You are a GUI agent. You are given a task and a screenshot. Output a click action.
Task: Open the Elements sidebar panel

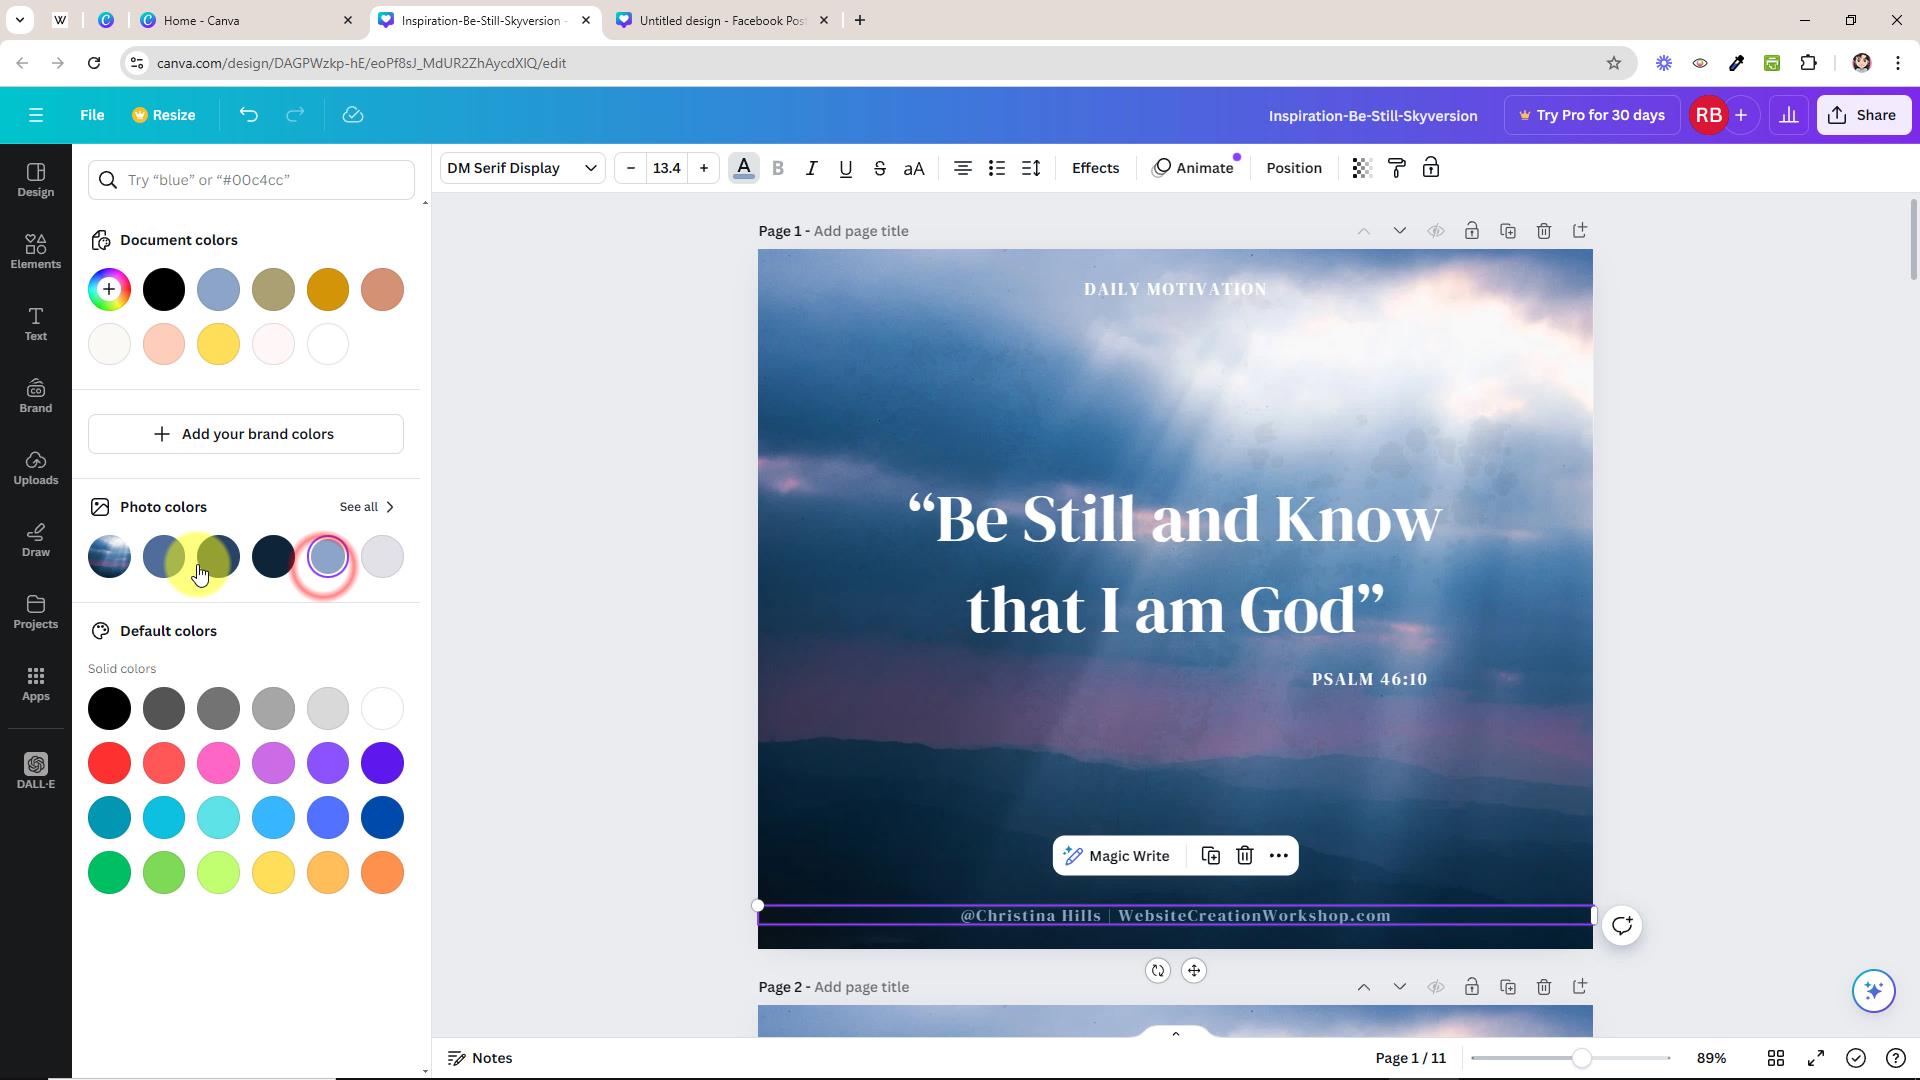[x=36, y=251]
